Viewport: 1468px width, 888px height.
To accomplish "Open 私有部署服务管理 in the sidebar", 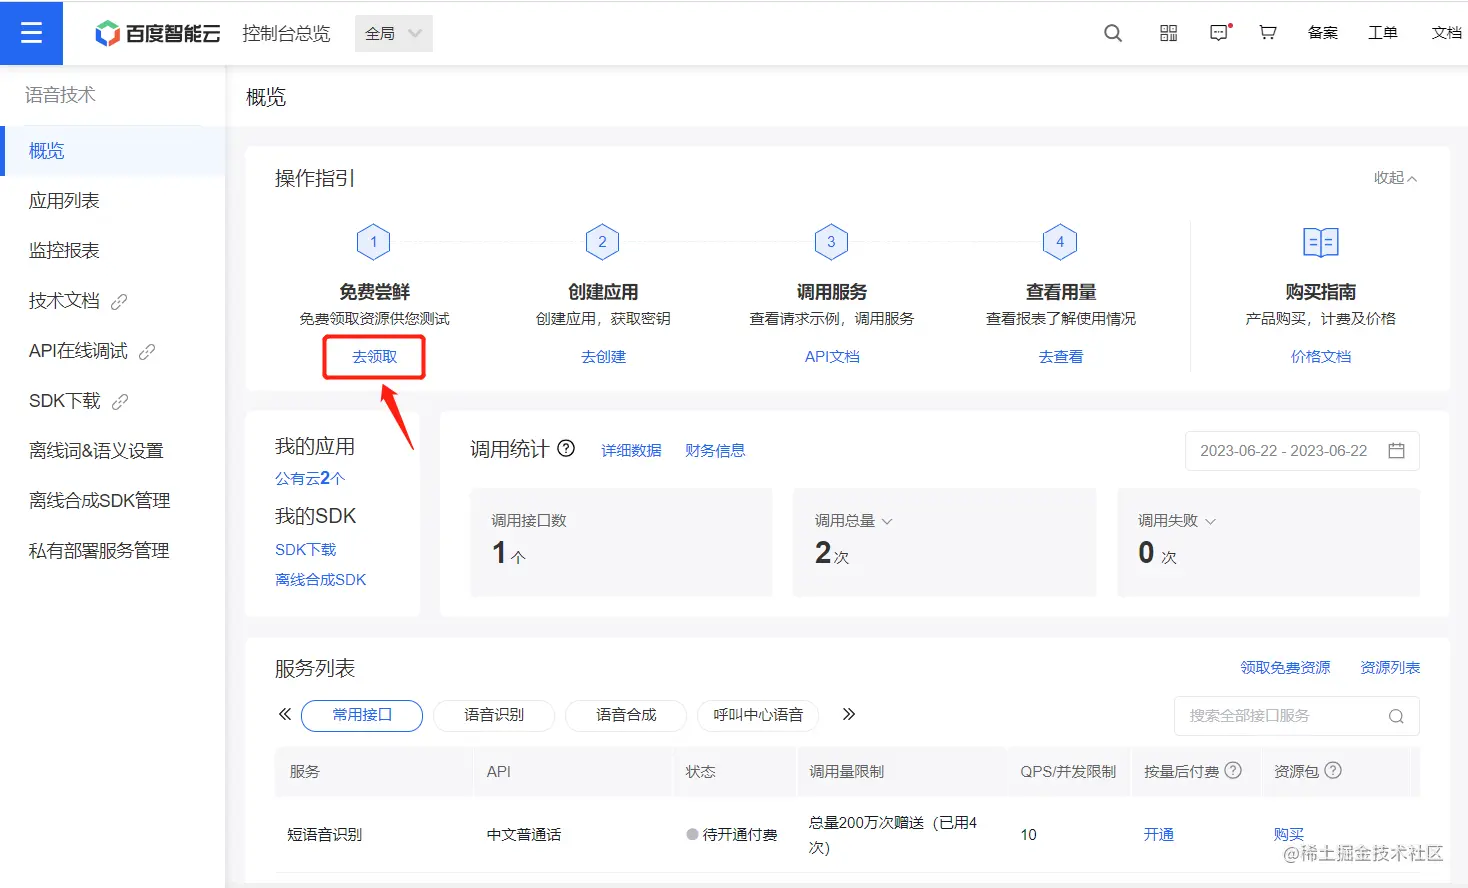I will tap(113, 551).
